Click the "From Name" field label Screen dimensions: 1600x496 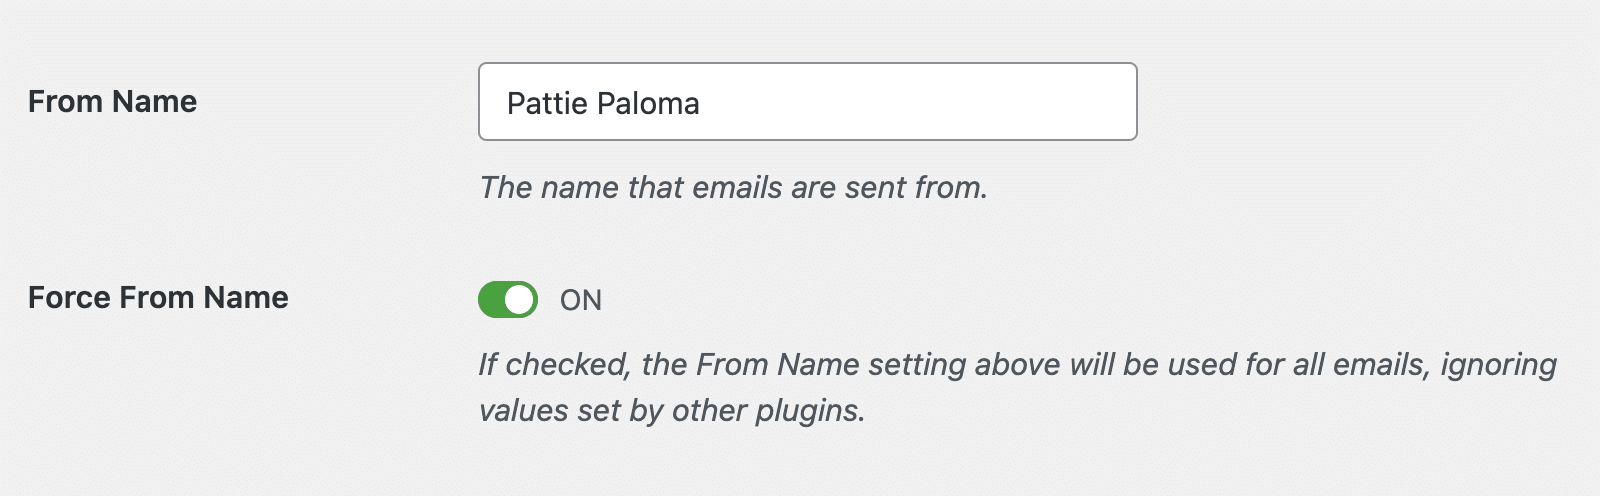coord(112,102)
